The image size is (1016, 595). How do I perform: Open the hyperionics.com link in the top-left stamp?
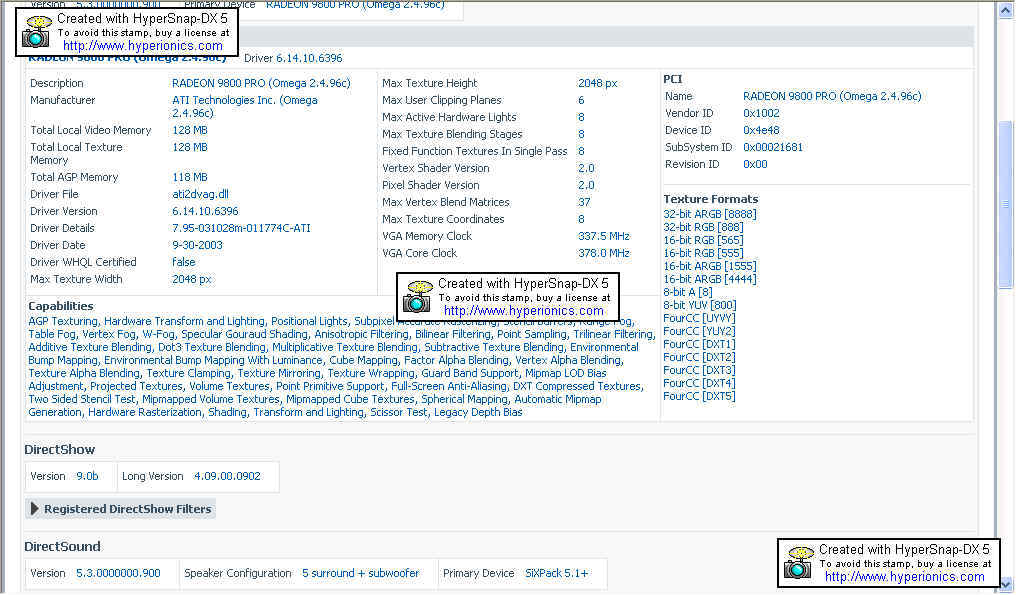click(142, 46)
